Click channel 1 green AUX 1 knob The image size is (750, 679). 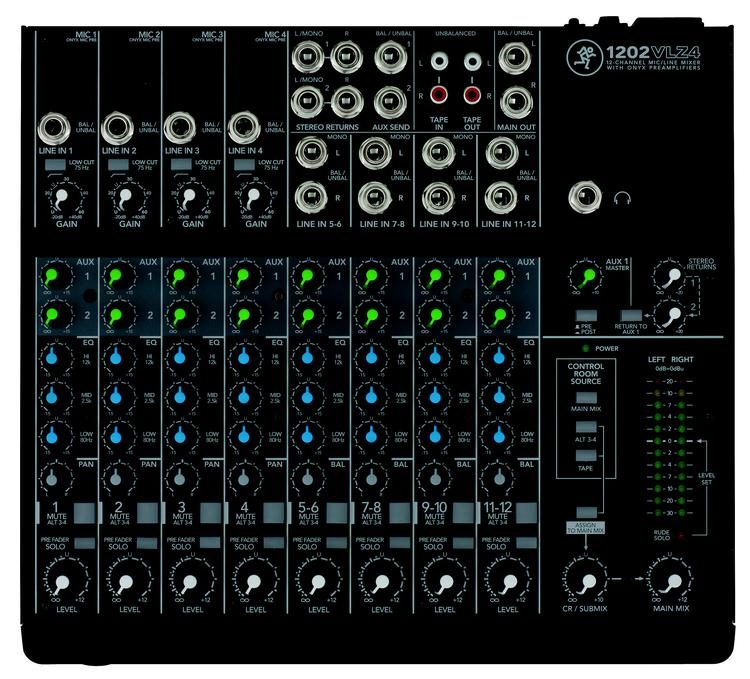pyautogui.click(x=54, y=276)
